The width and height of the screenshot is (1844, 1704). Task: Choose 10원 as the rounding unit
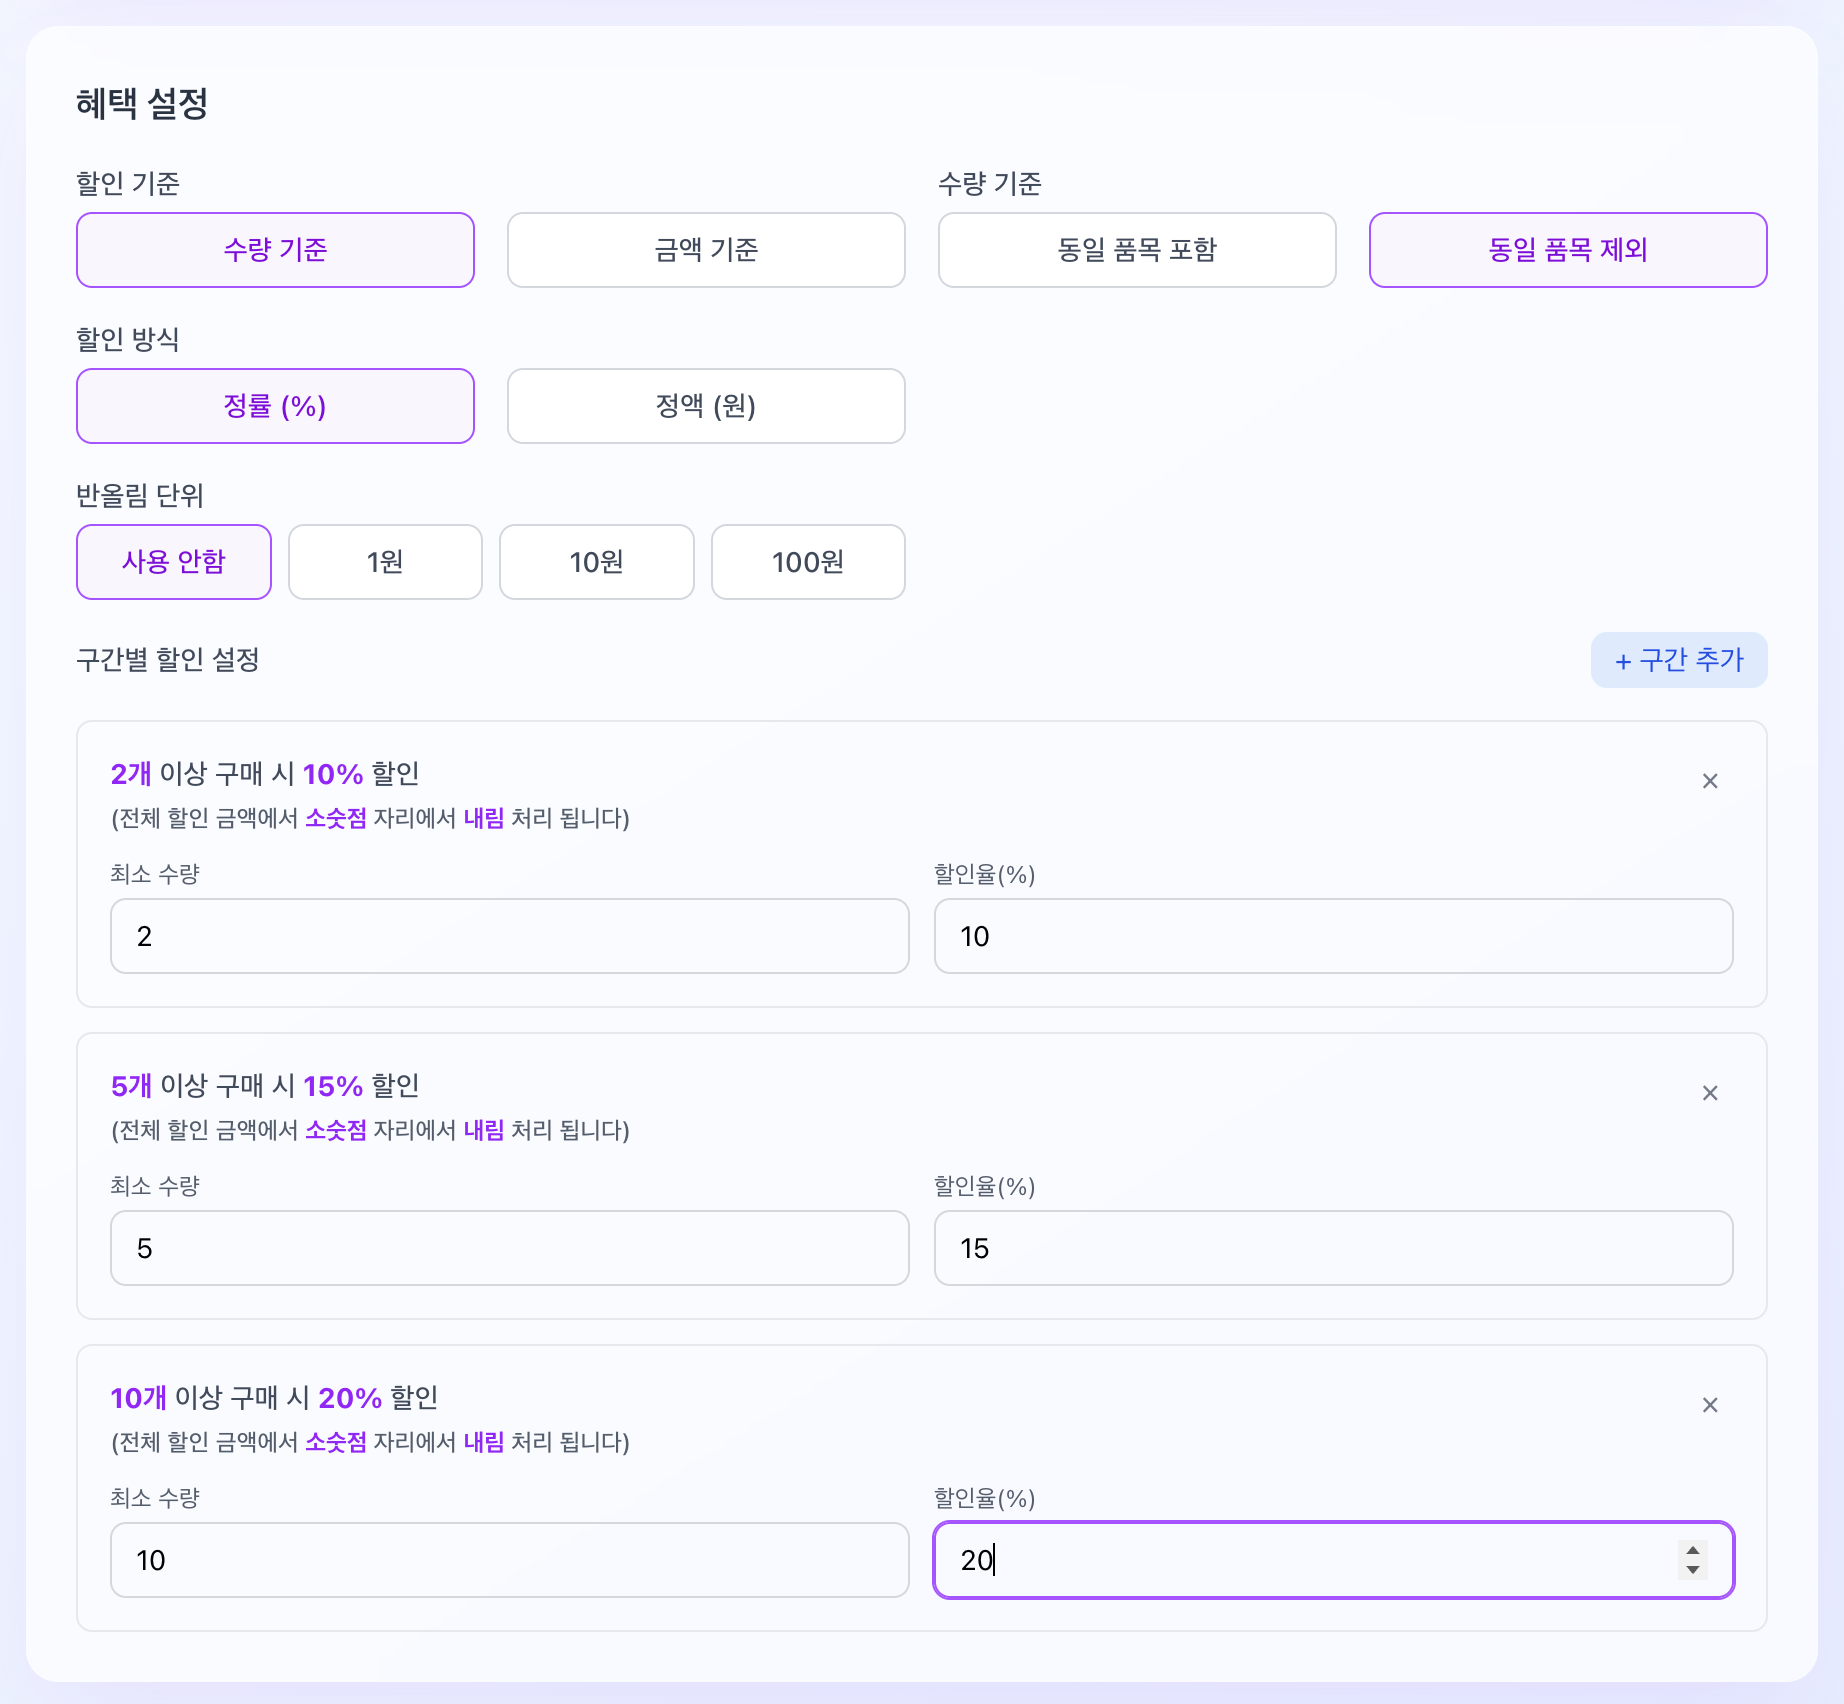point(596,562)
